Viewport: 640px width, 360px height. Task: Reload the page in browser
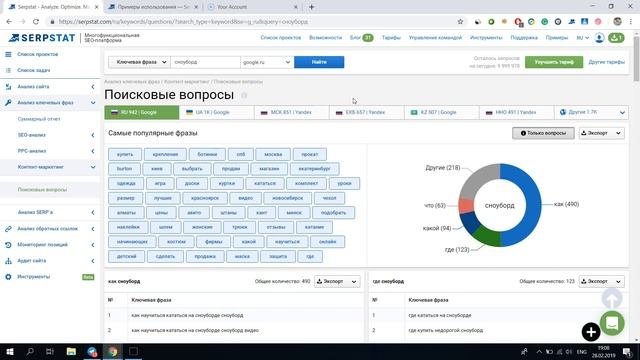coord(36,22)
